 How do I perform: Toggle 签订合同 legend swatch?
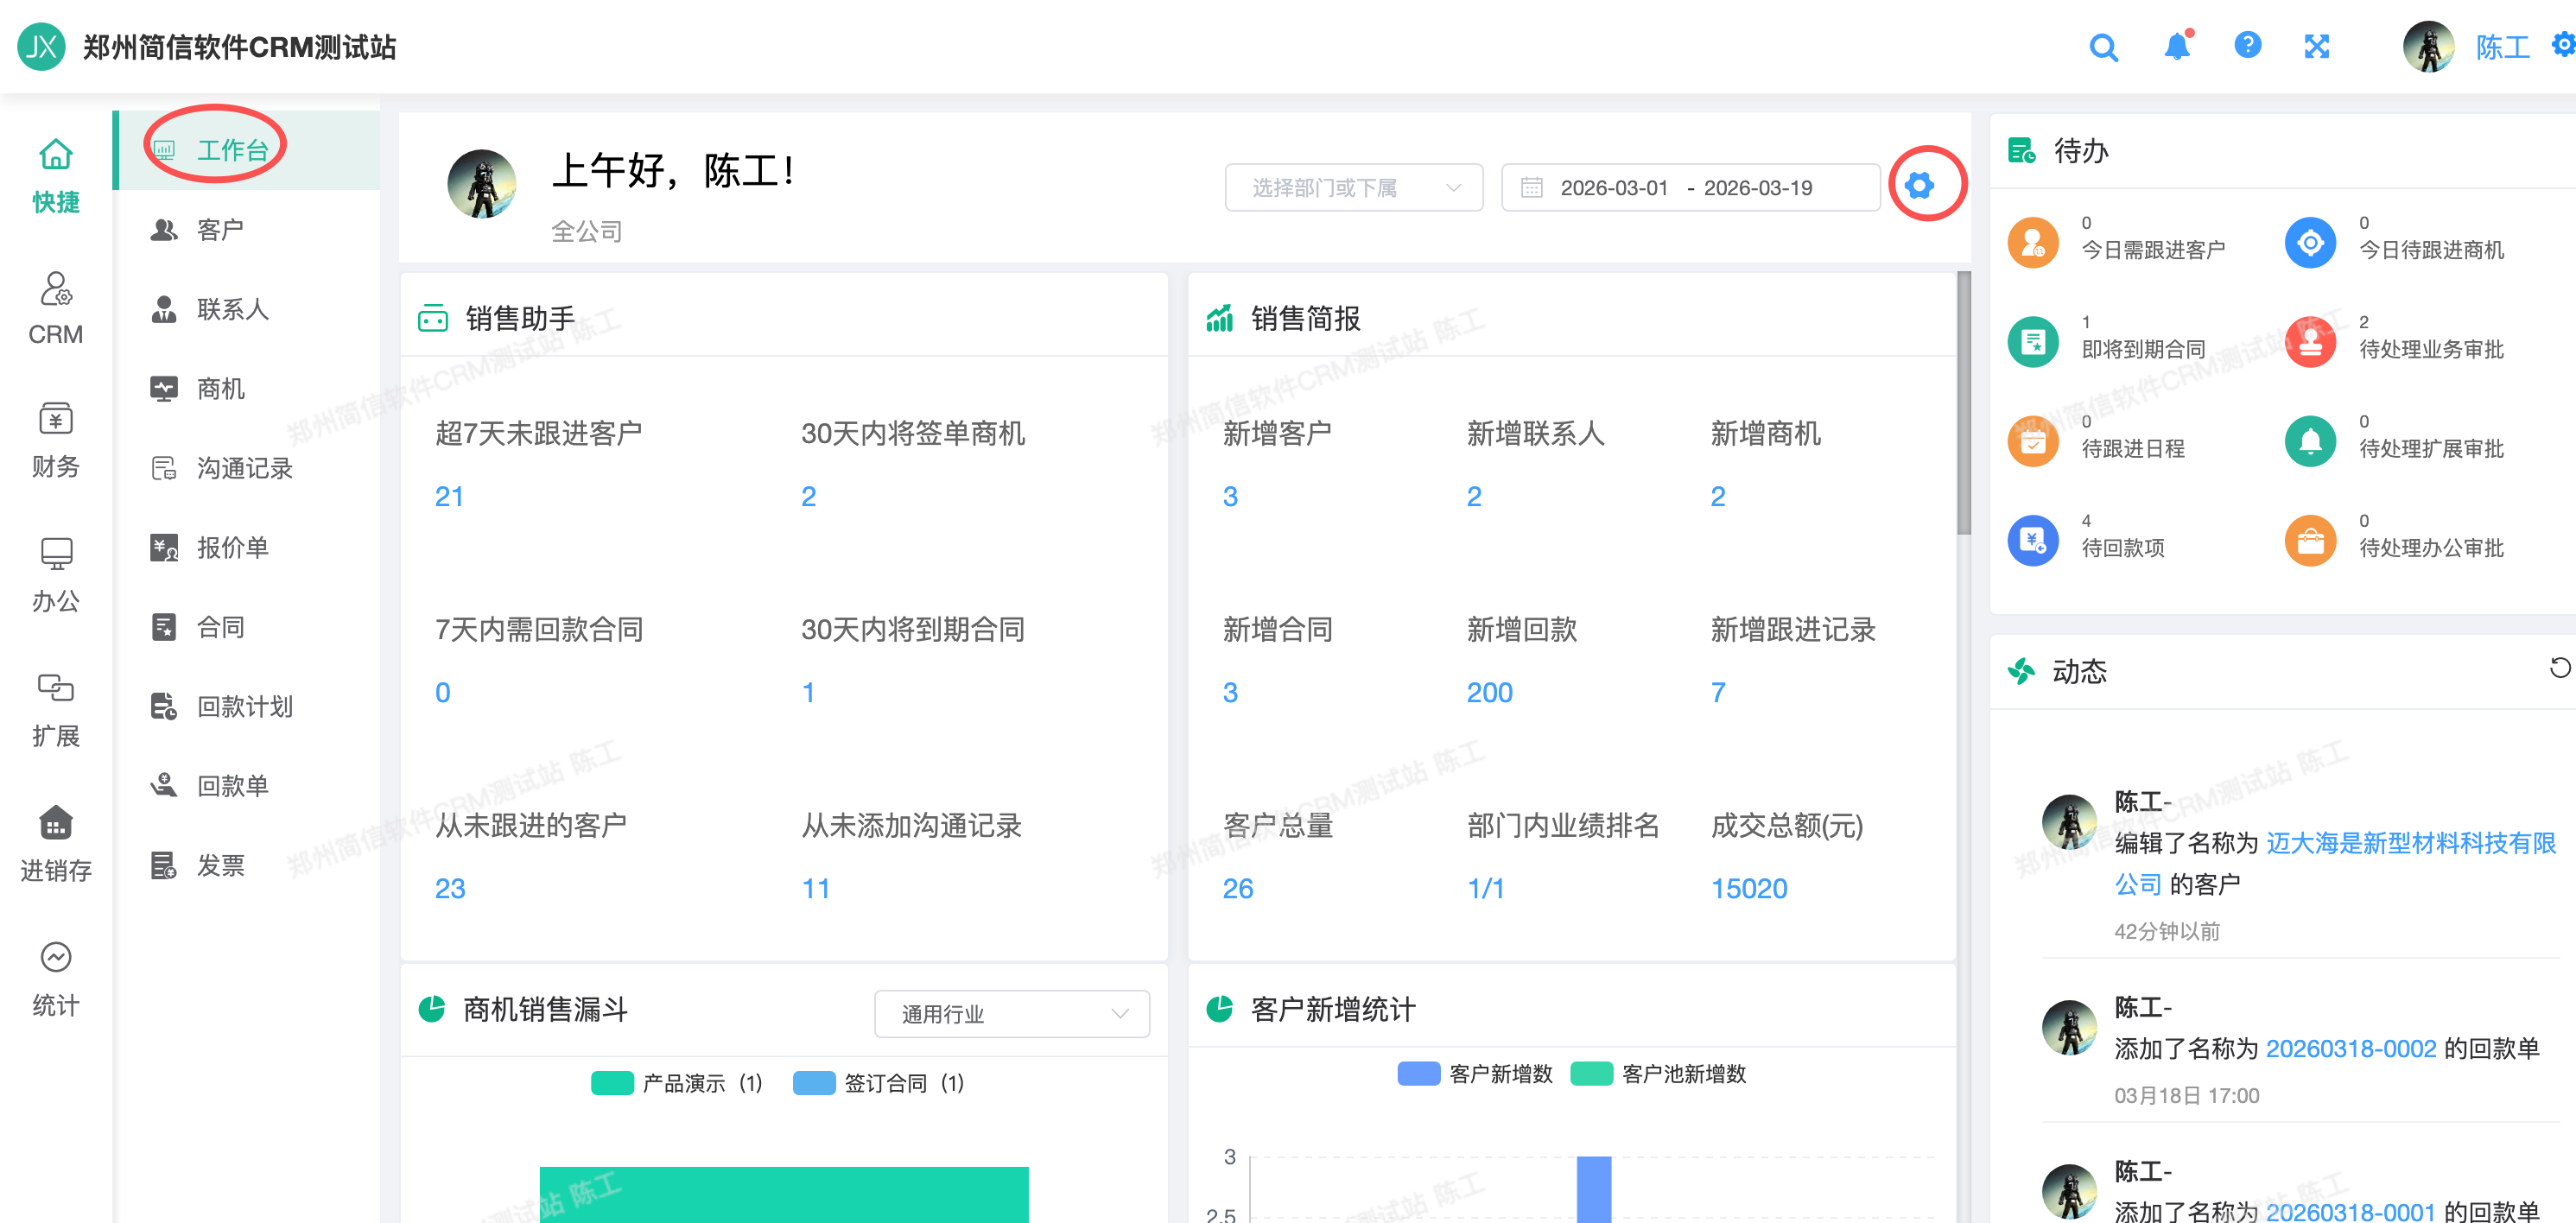[x=814, y=1083]
